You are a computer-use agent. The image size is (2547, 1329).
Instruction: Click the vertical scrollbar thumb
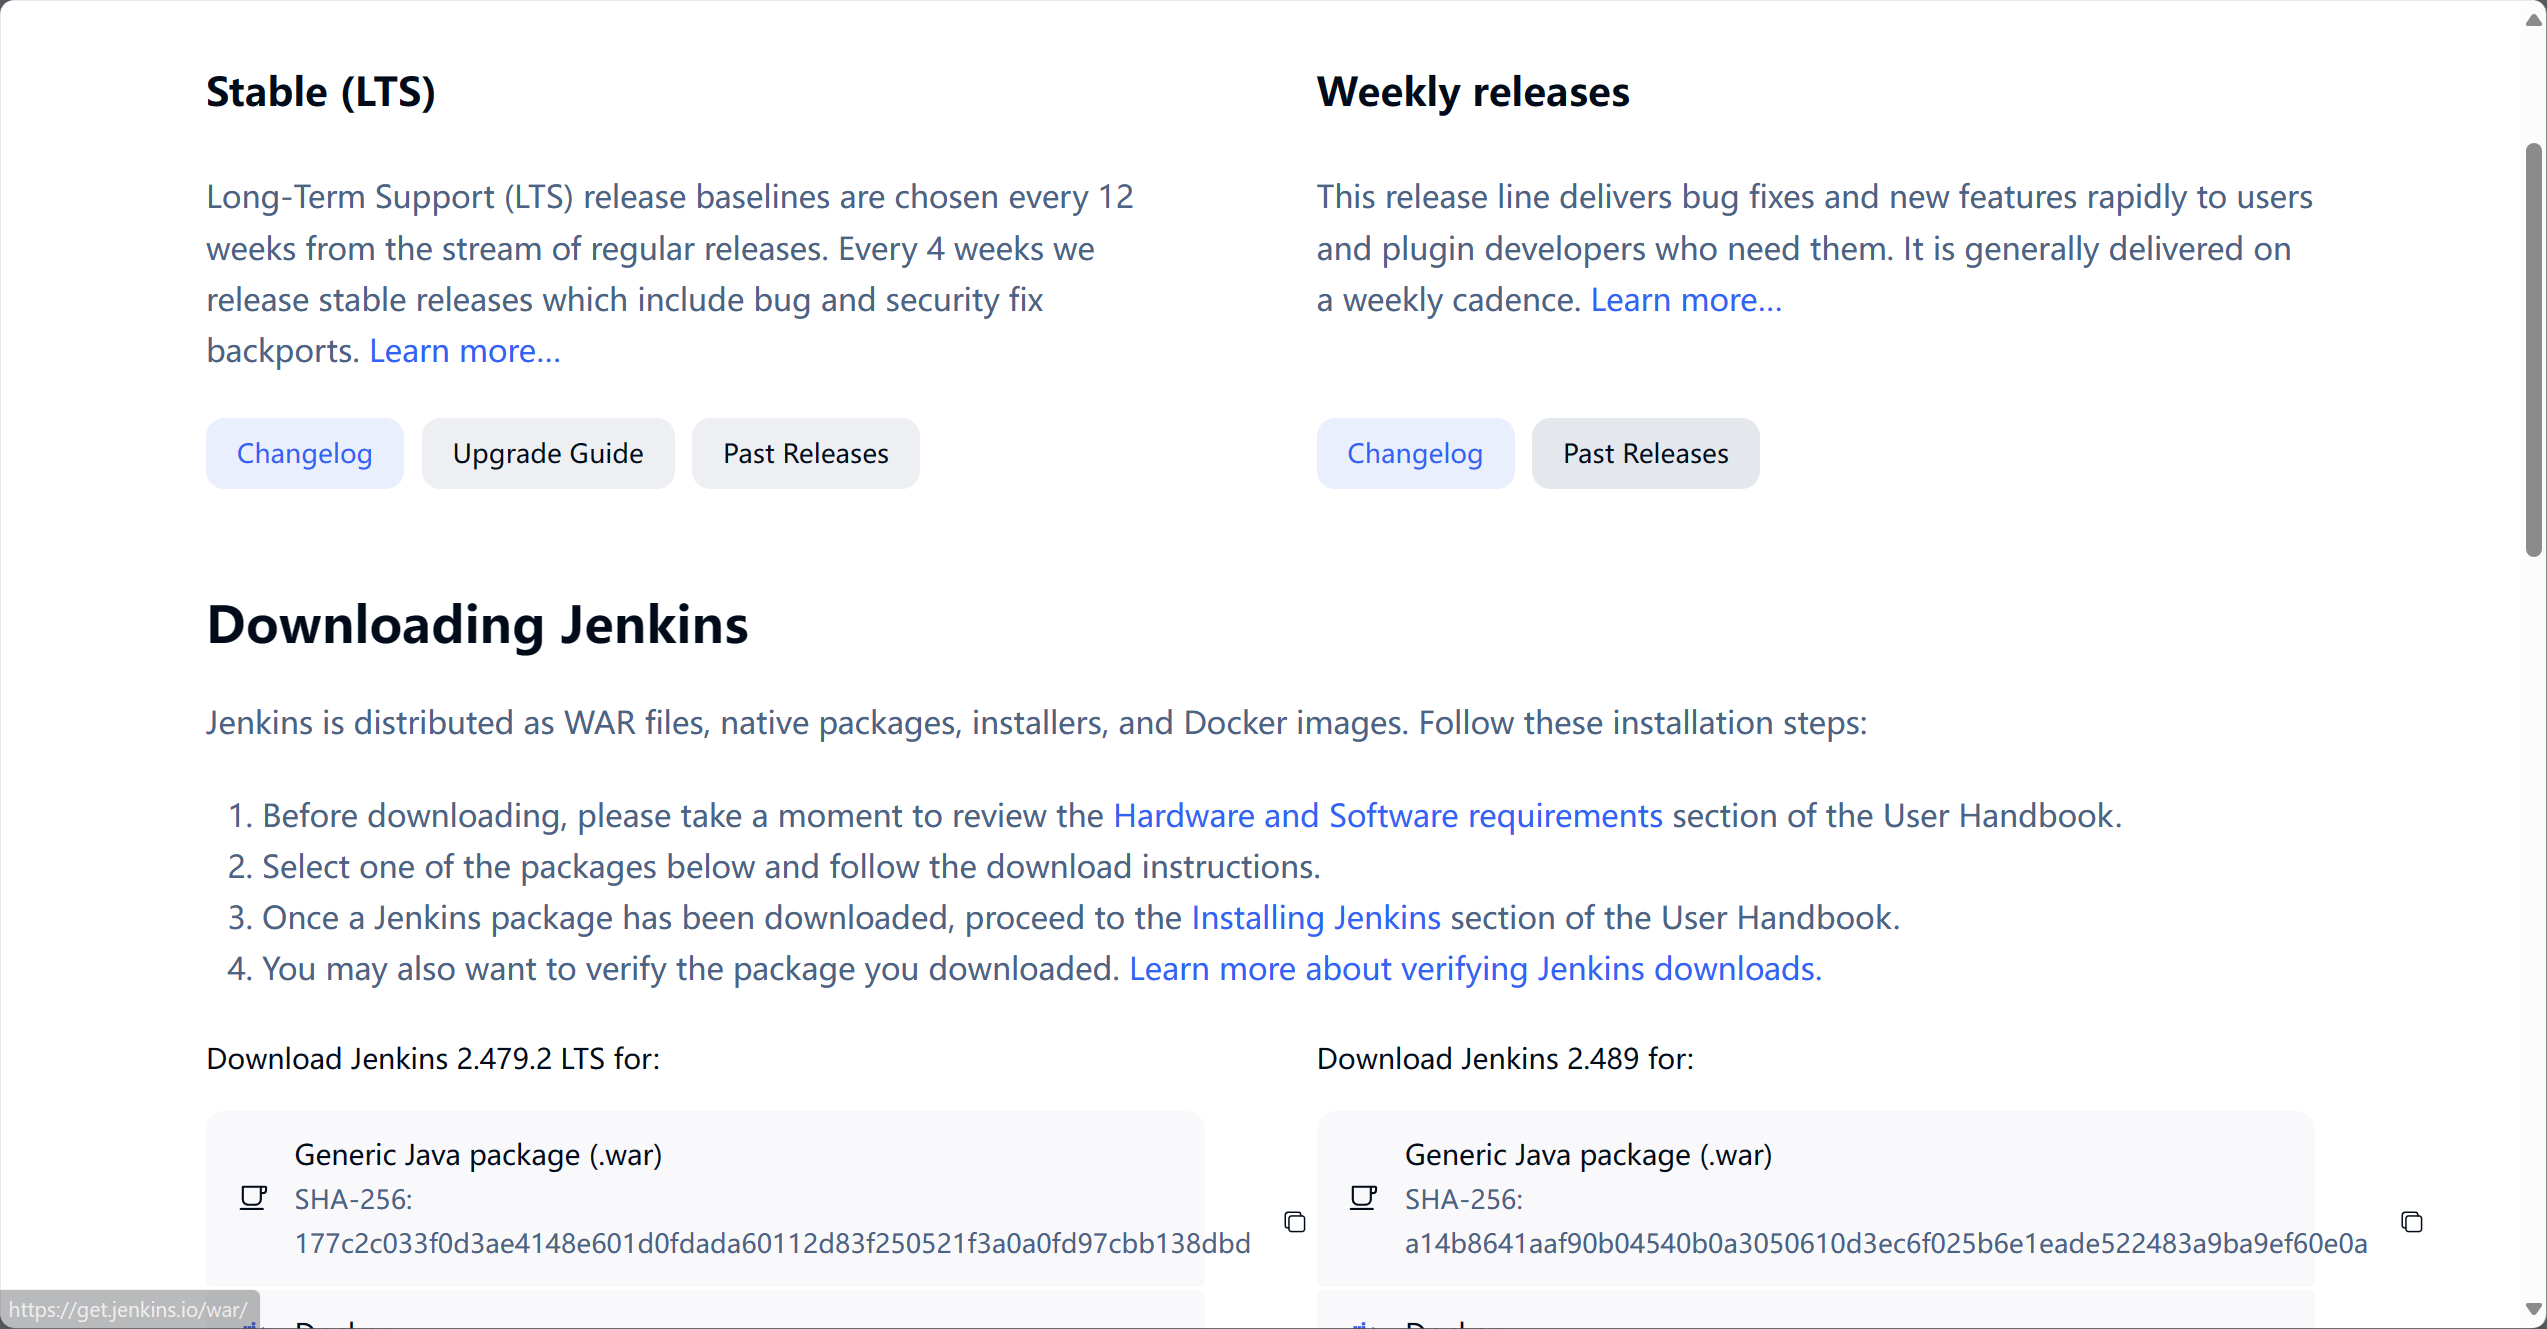[2533, 350]
